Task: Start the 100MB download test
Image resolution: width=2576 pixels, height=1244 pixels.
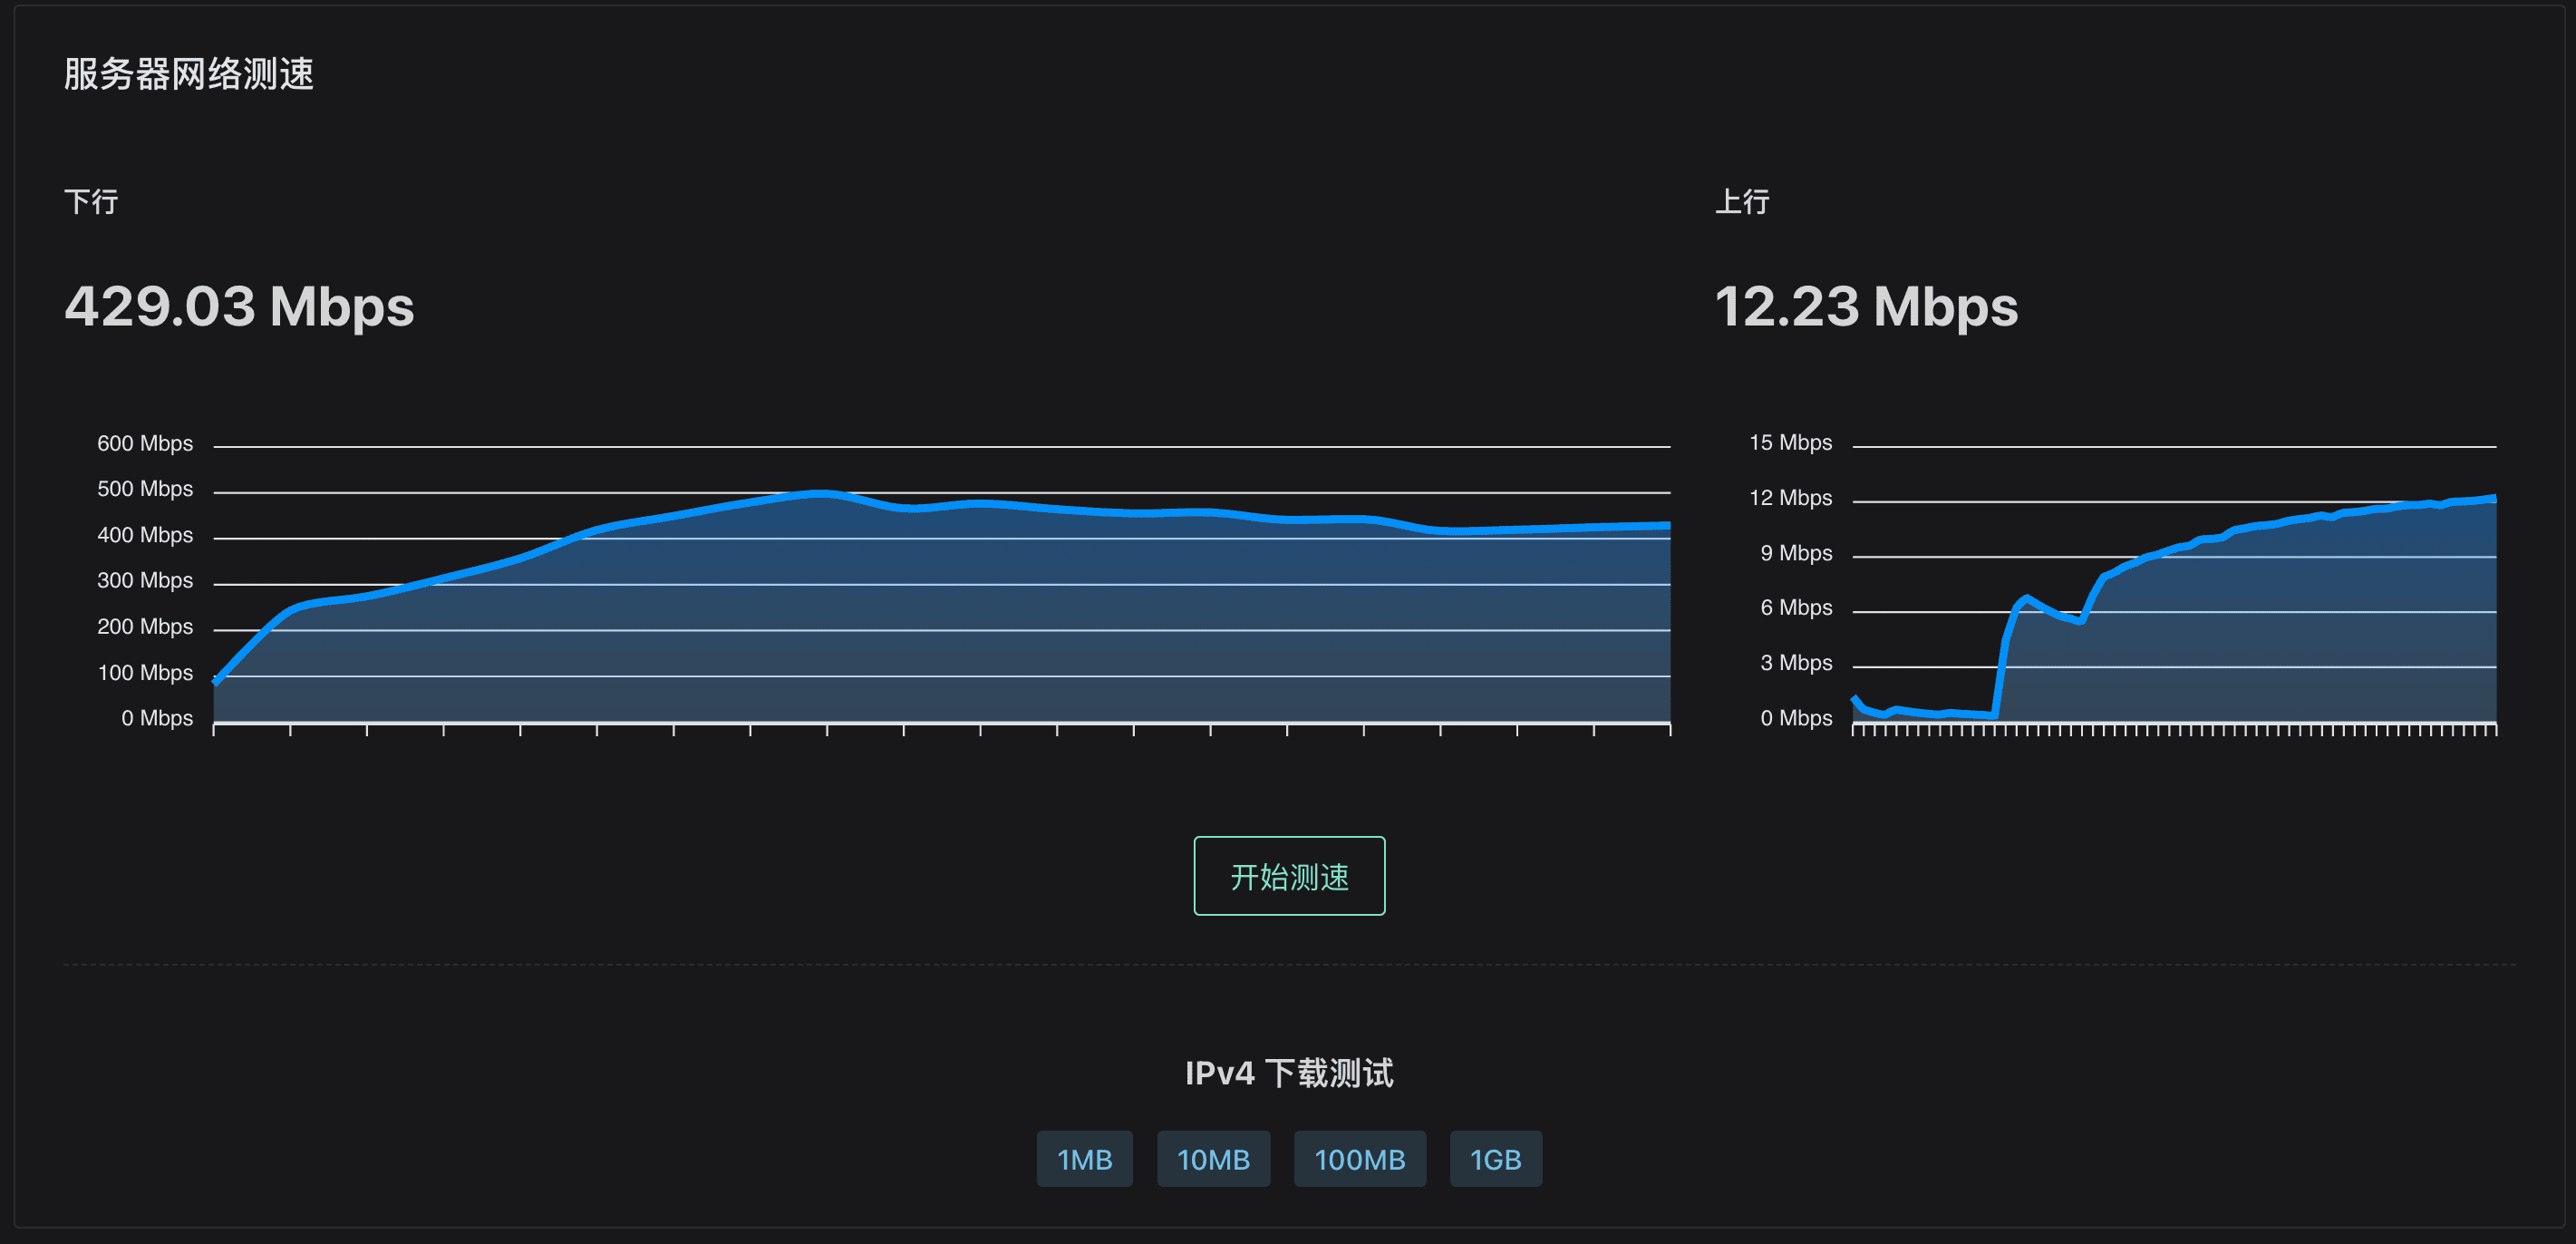Action: 1359,1159
